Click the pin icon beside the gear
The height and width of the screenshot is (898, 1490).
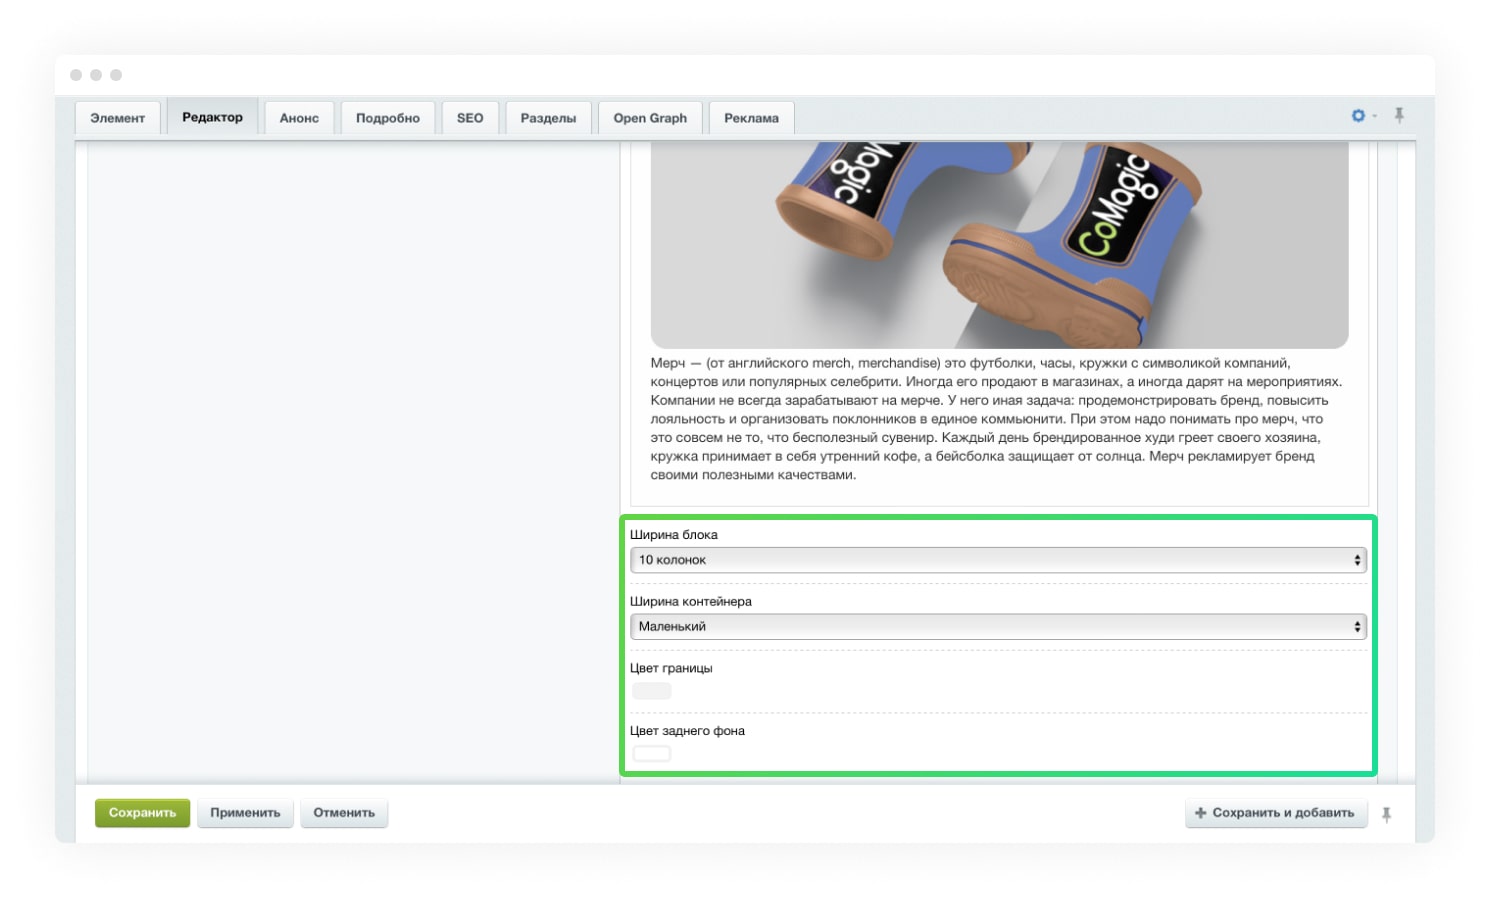tap(1399, 116)
